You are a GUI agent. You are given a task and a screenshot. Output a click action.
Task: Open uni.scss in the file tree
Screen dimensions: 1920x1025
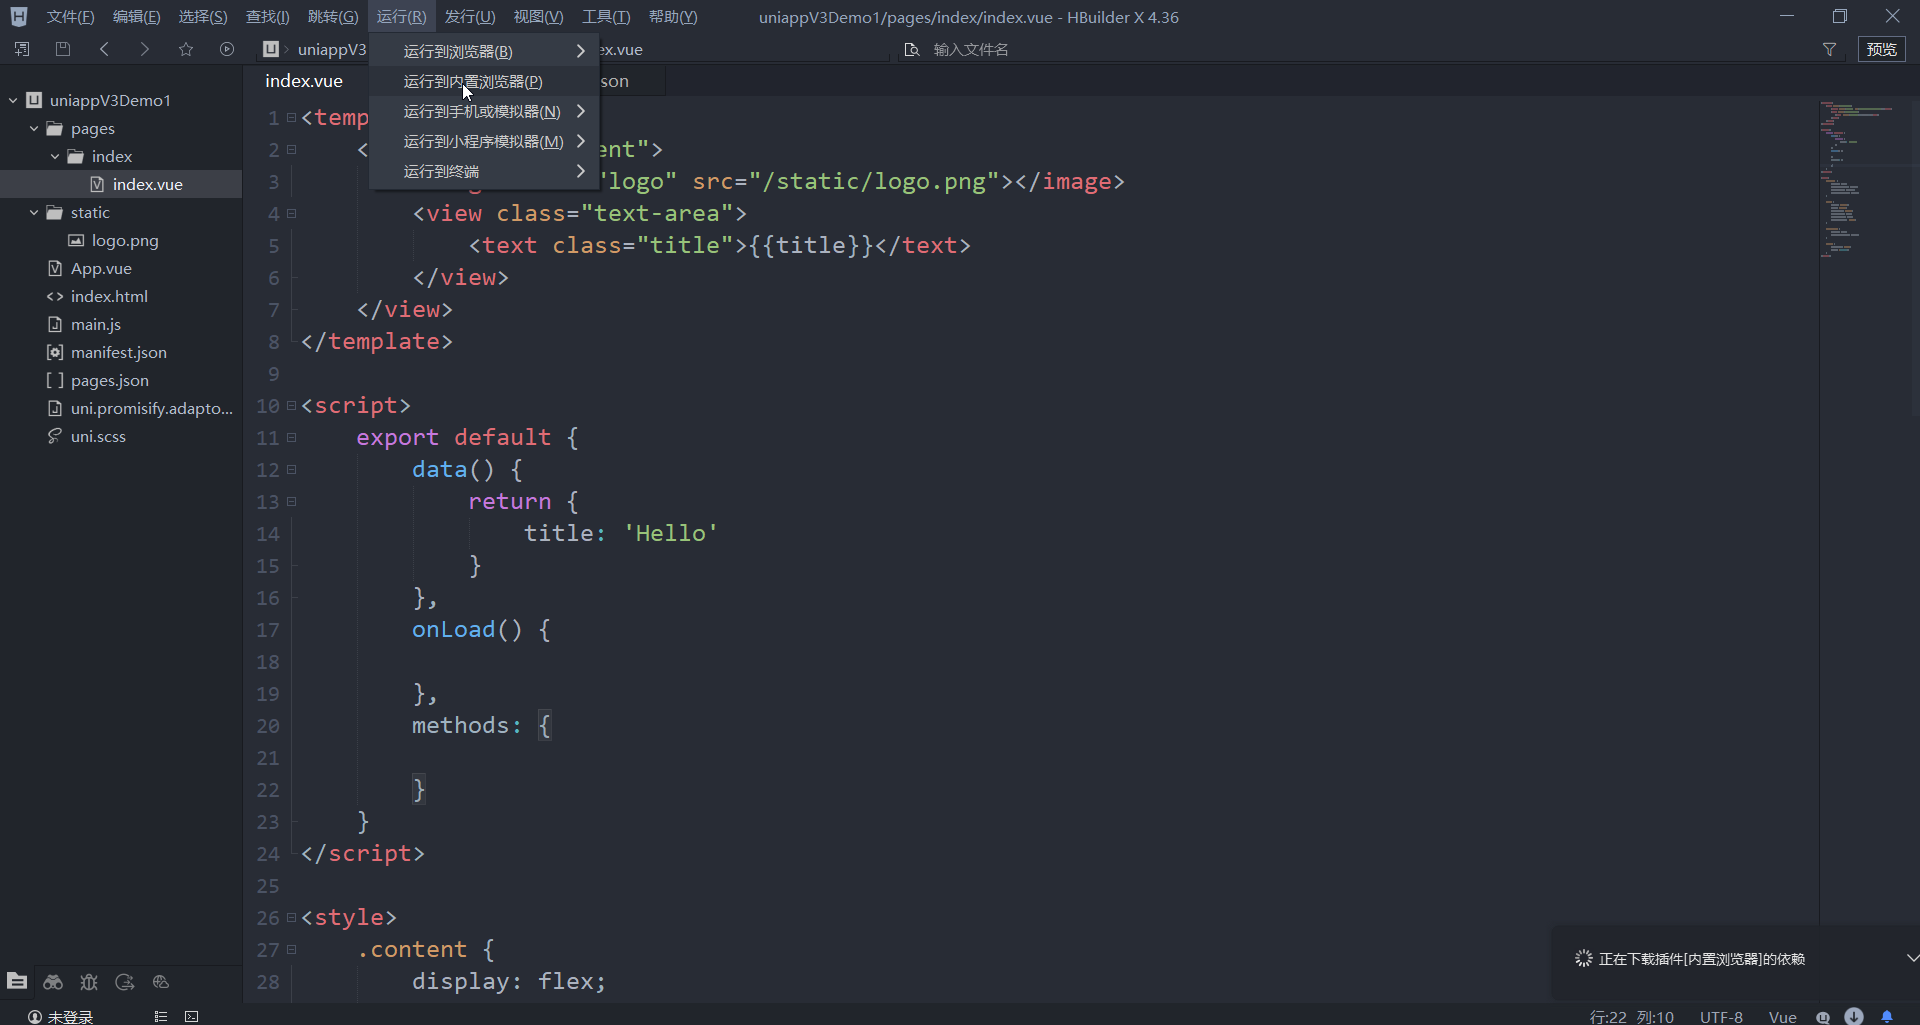click(98, 436)
